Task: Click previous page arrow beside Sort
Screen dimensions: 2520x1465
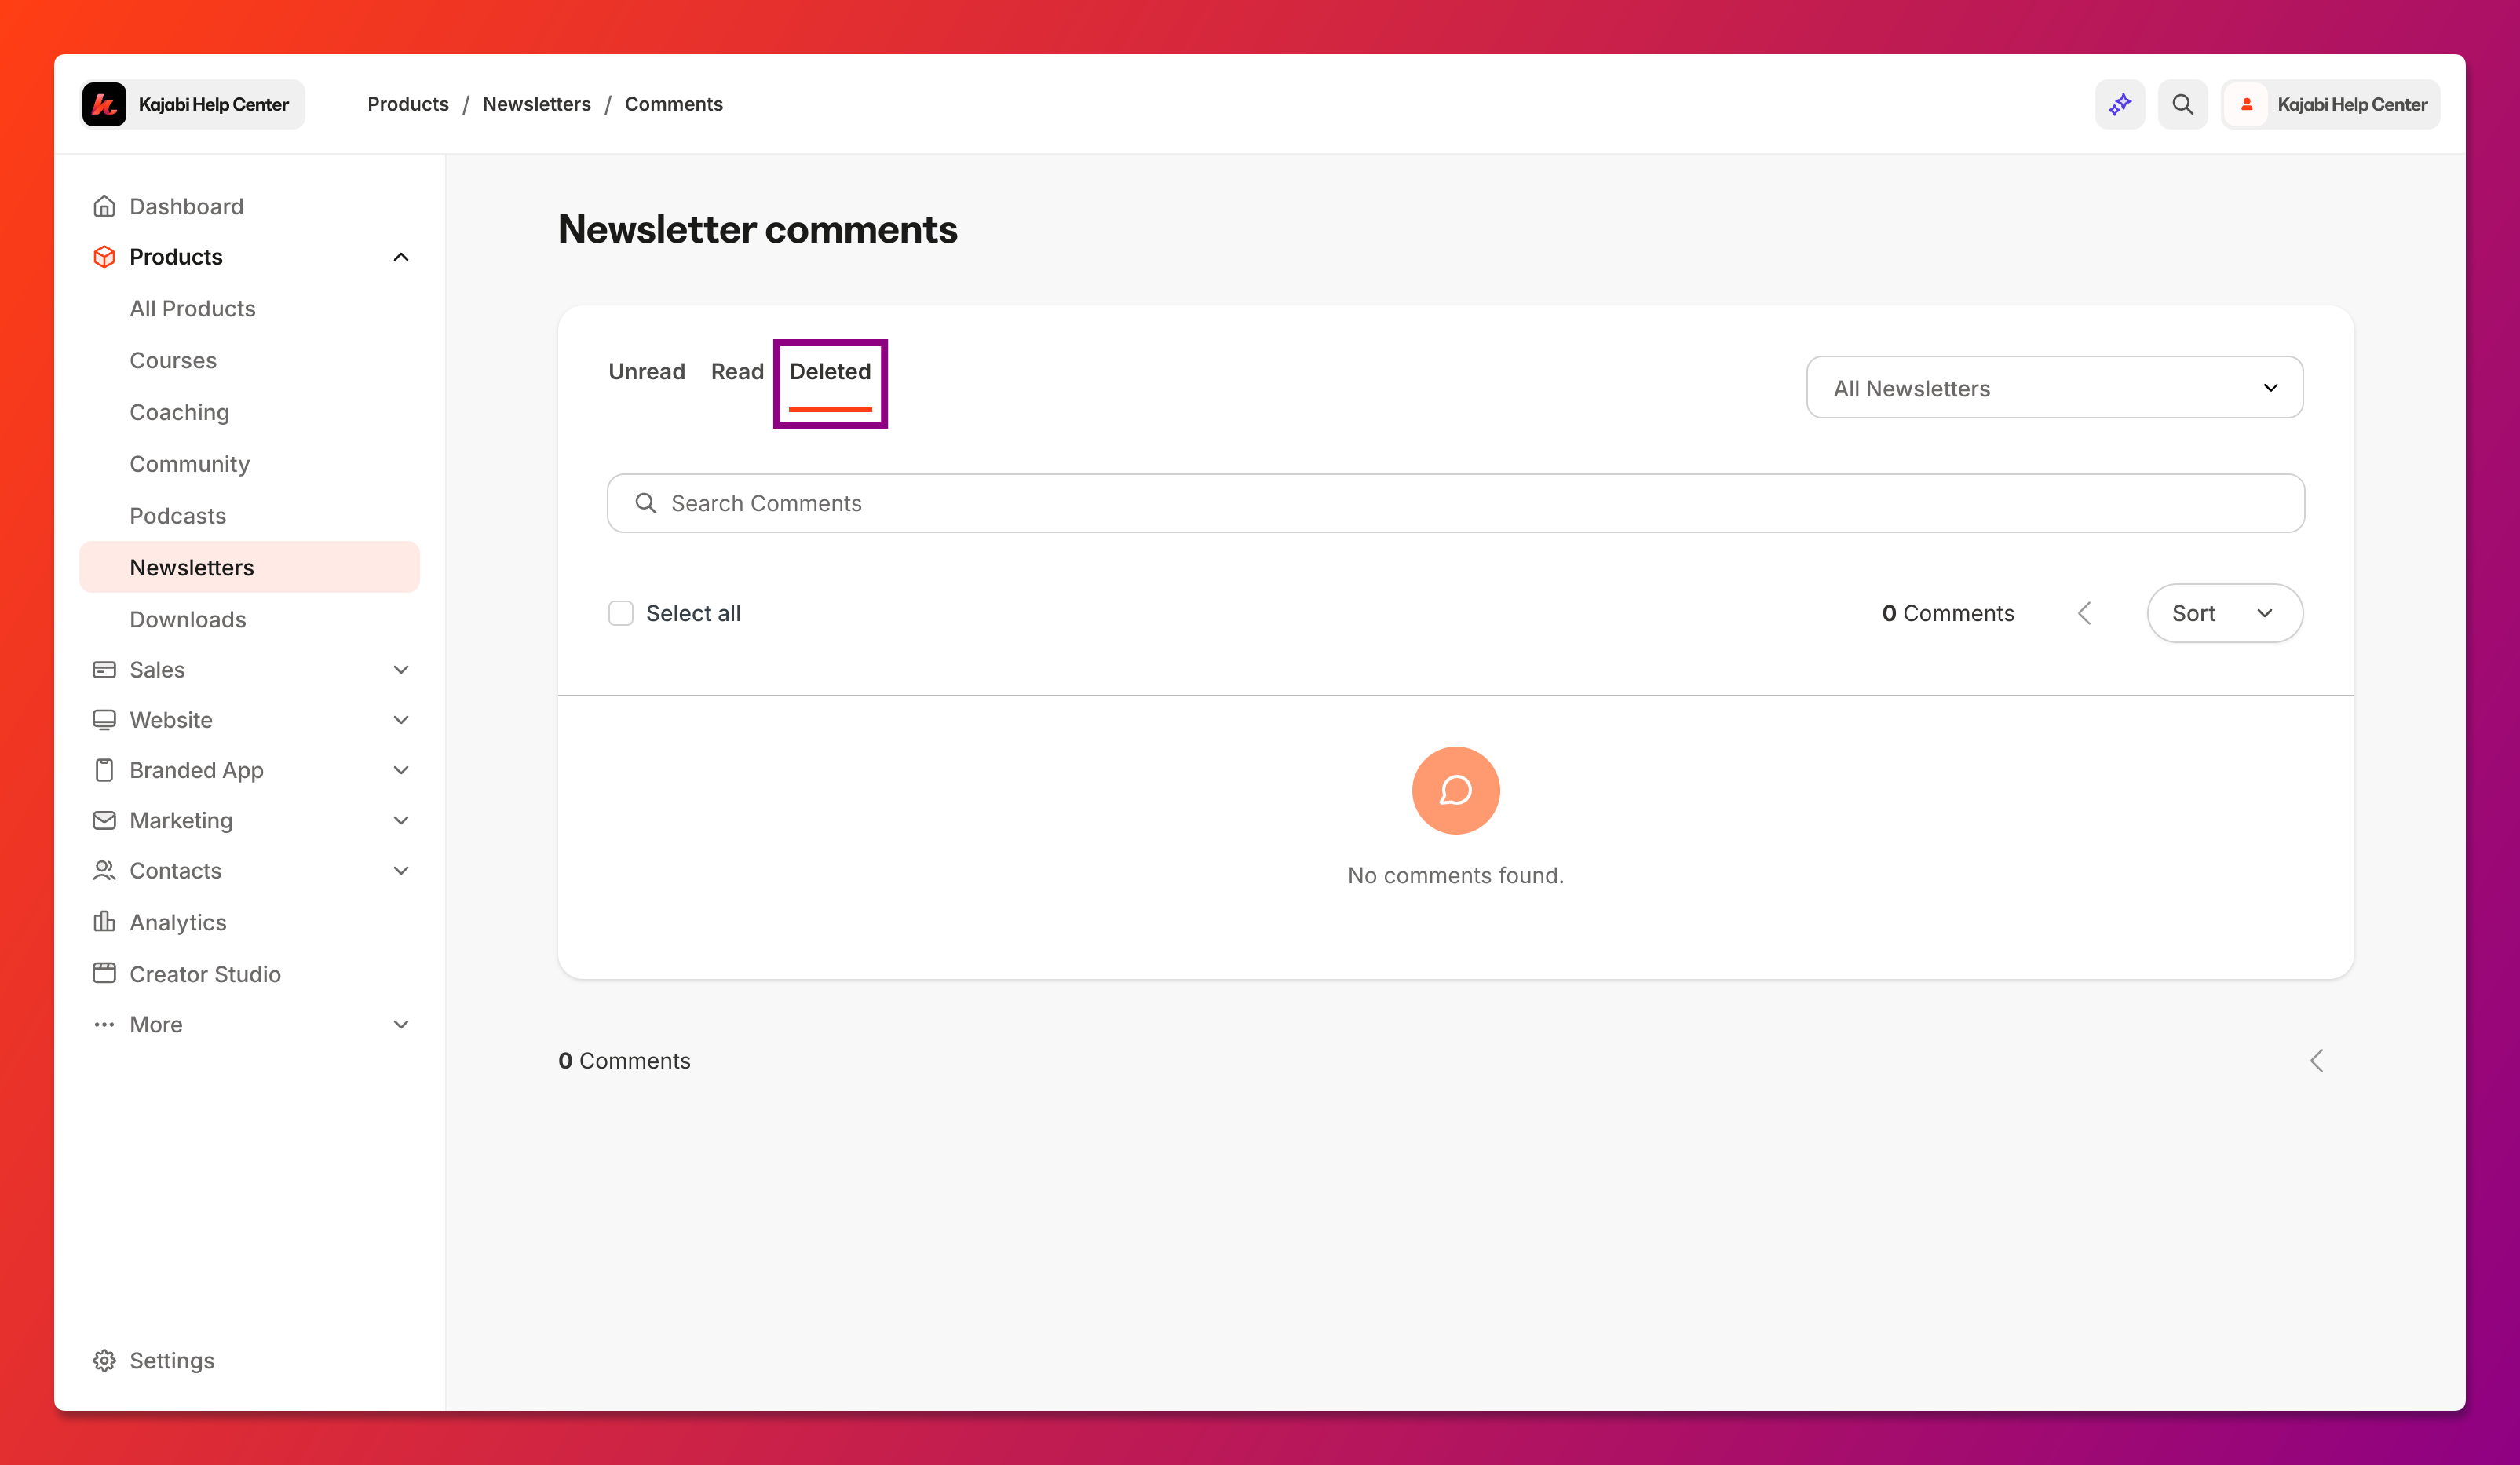Action: click(2085, 613)
